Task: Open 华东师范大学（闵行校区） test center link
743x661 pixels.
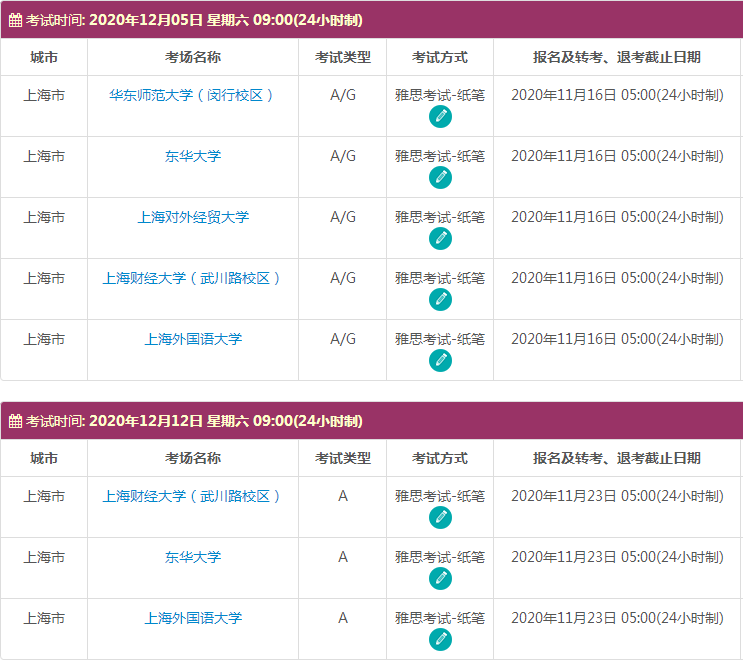Action: (193, 95)
